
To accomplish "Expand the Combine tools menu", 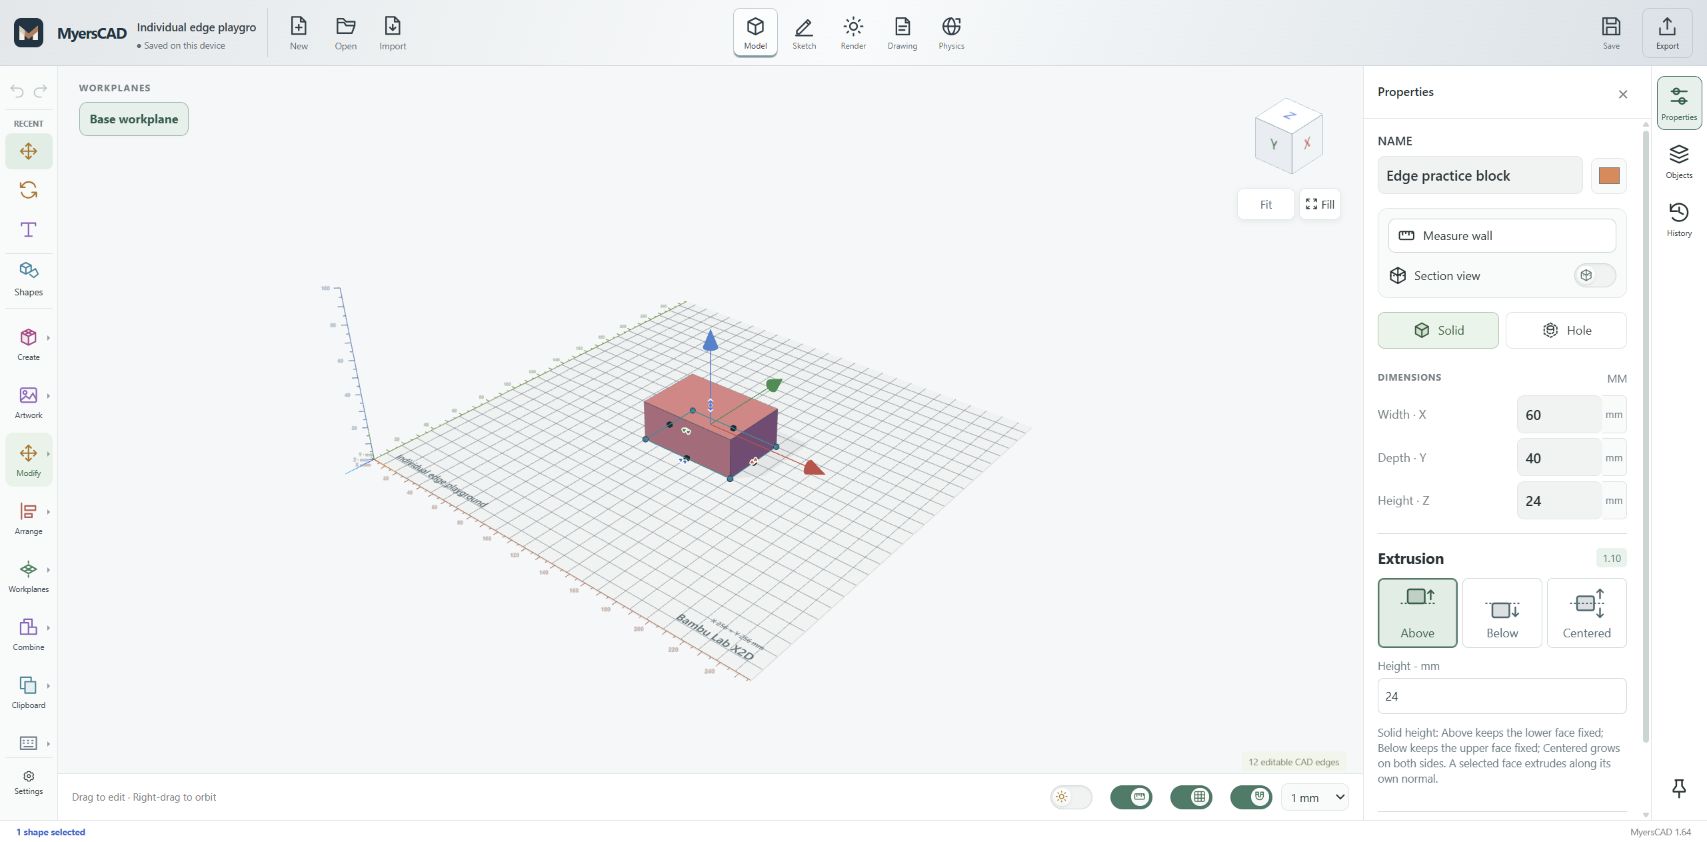I will pyautogui.click(x=29, y=633).
